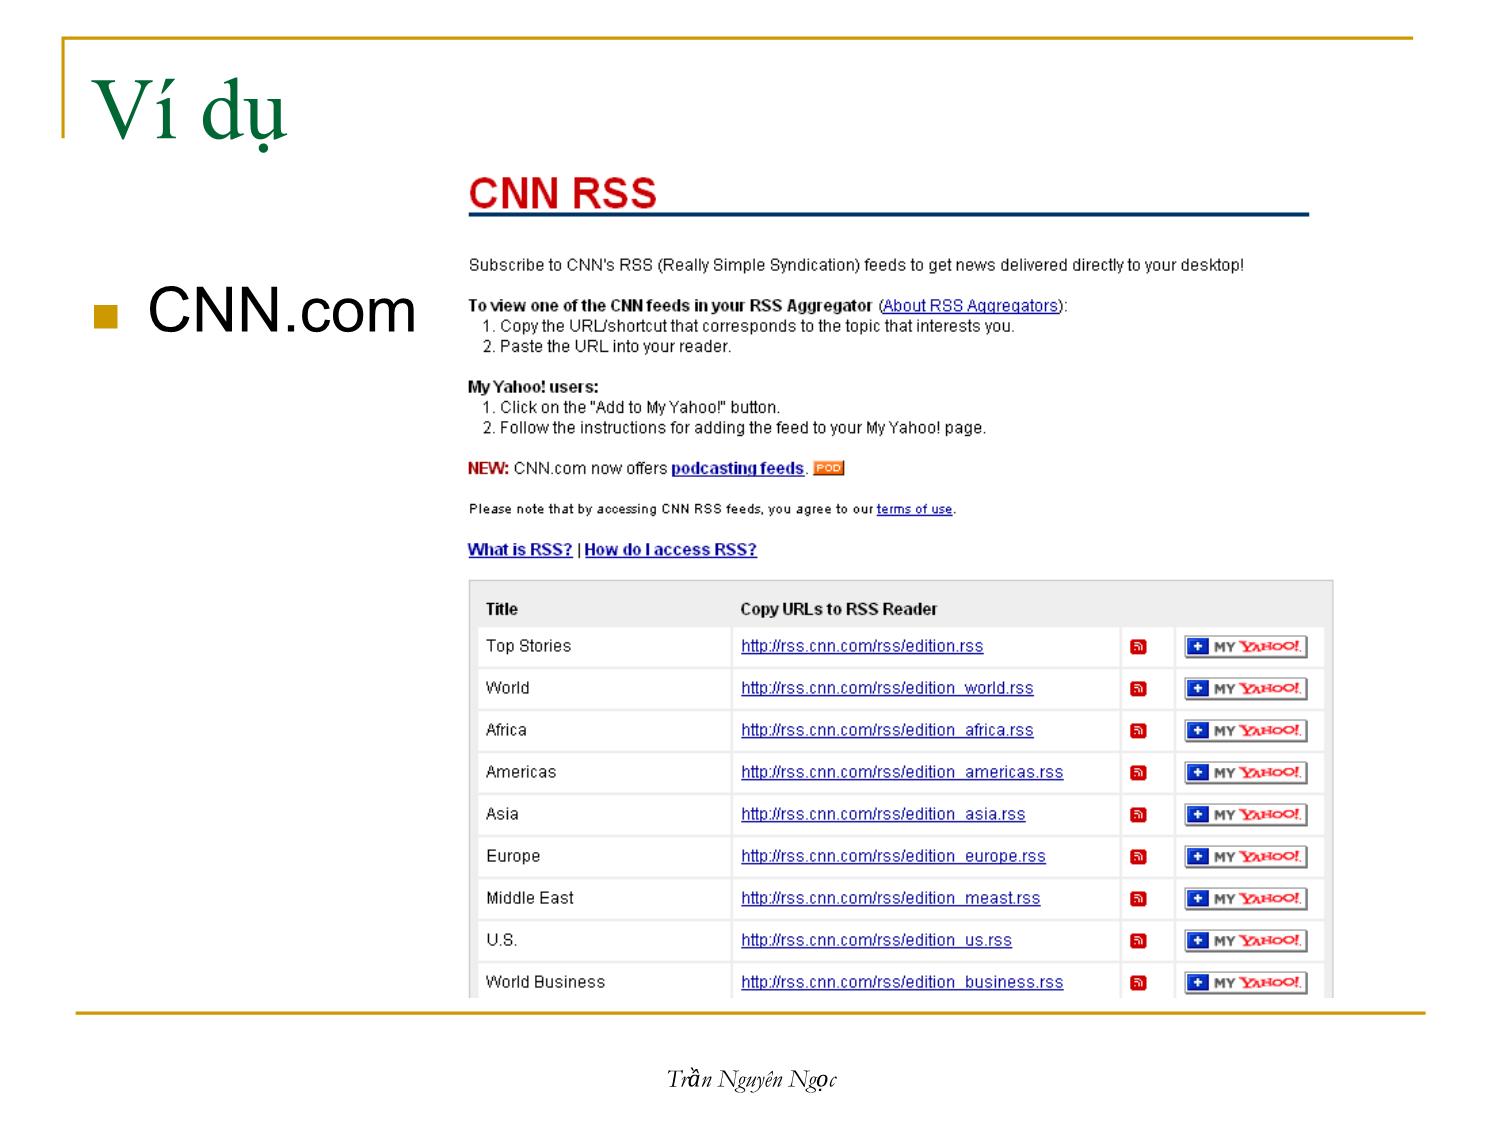This screenshot has height=1124, width=1499.
Task: Open the What is RSS? link
Action: [x=520, y=550]
